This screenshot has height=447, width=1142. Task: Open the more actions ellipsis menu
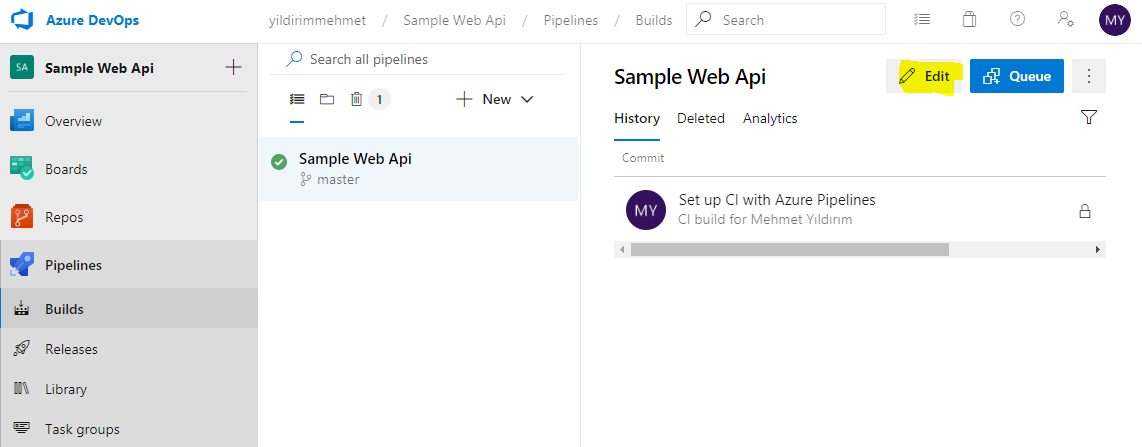[1088, 76]
